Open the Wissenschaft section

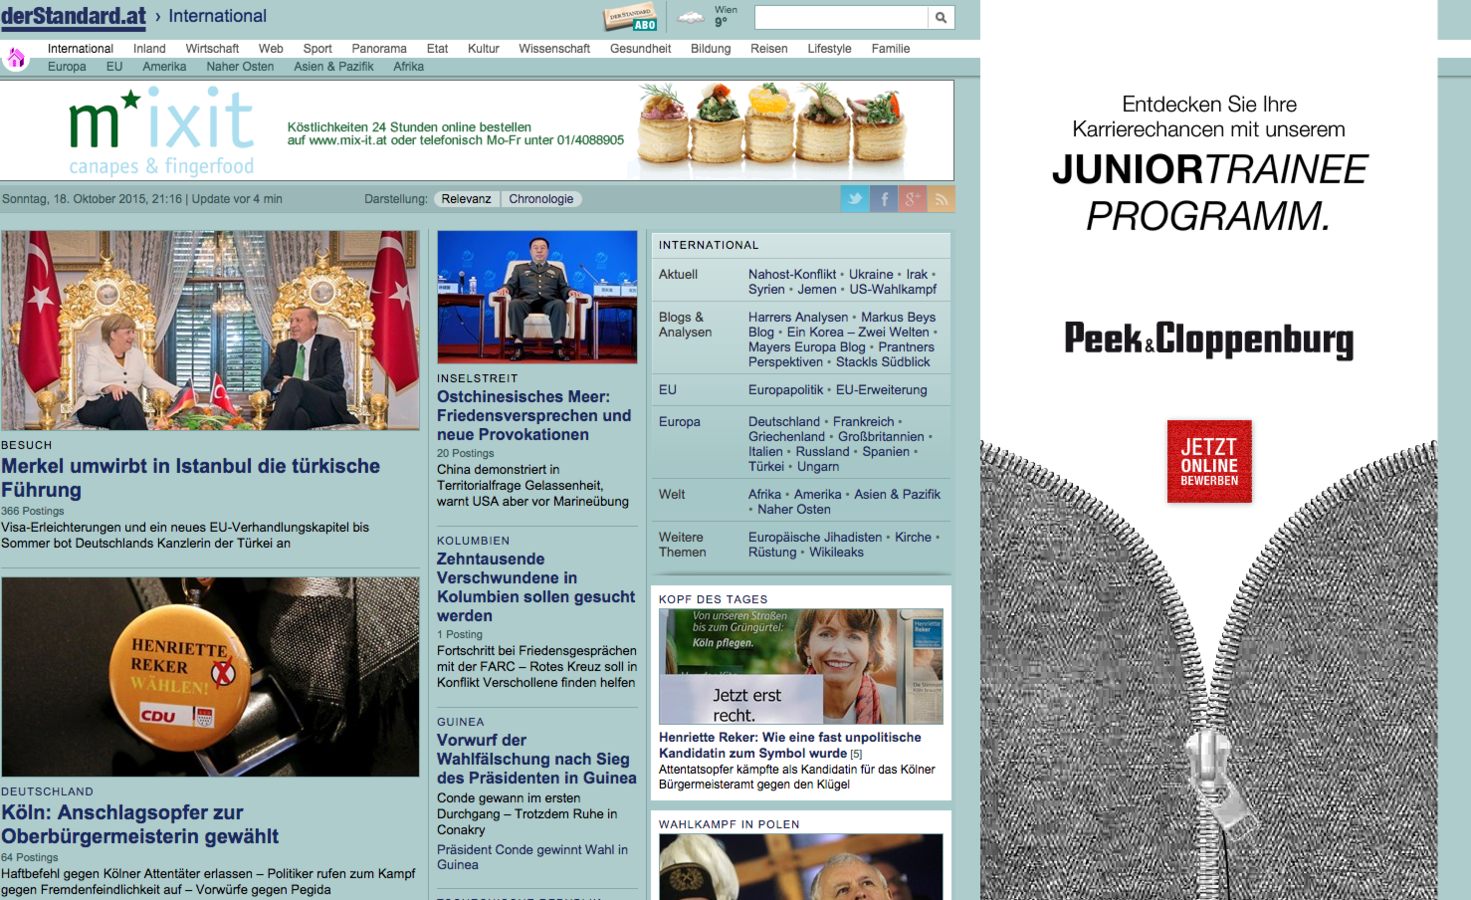click(x=554, y=48)
